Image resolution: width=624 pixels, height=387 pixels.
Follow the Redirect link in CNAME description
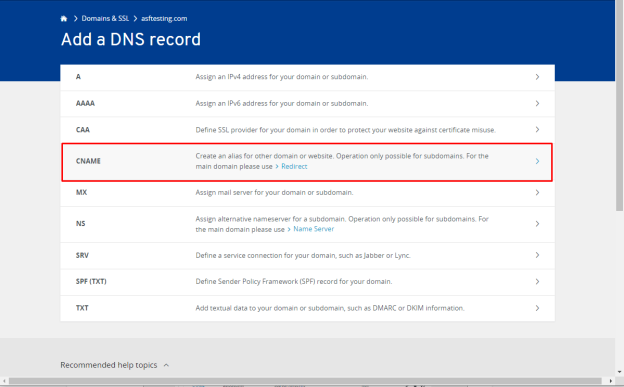pyautogui.click(x=294, y=166)
